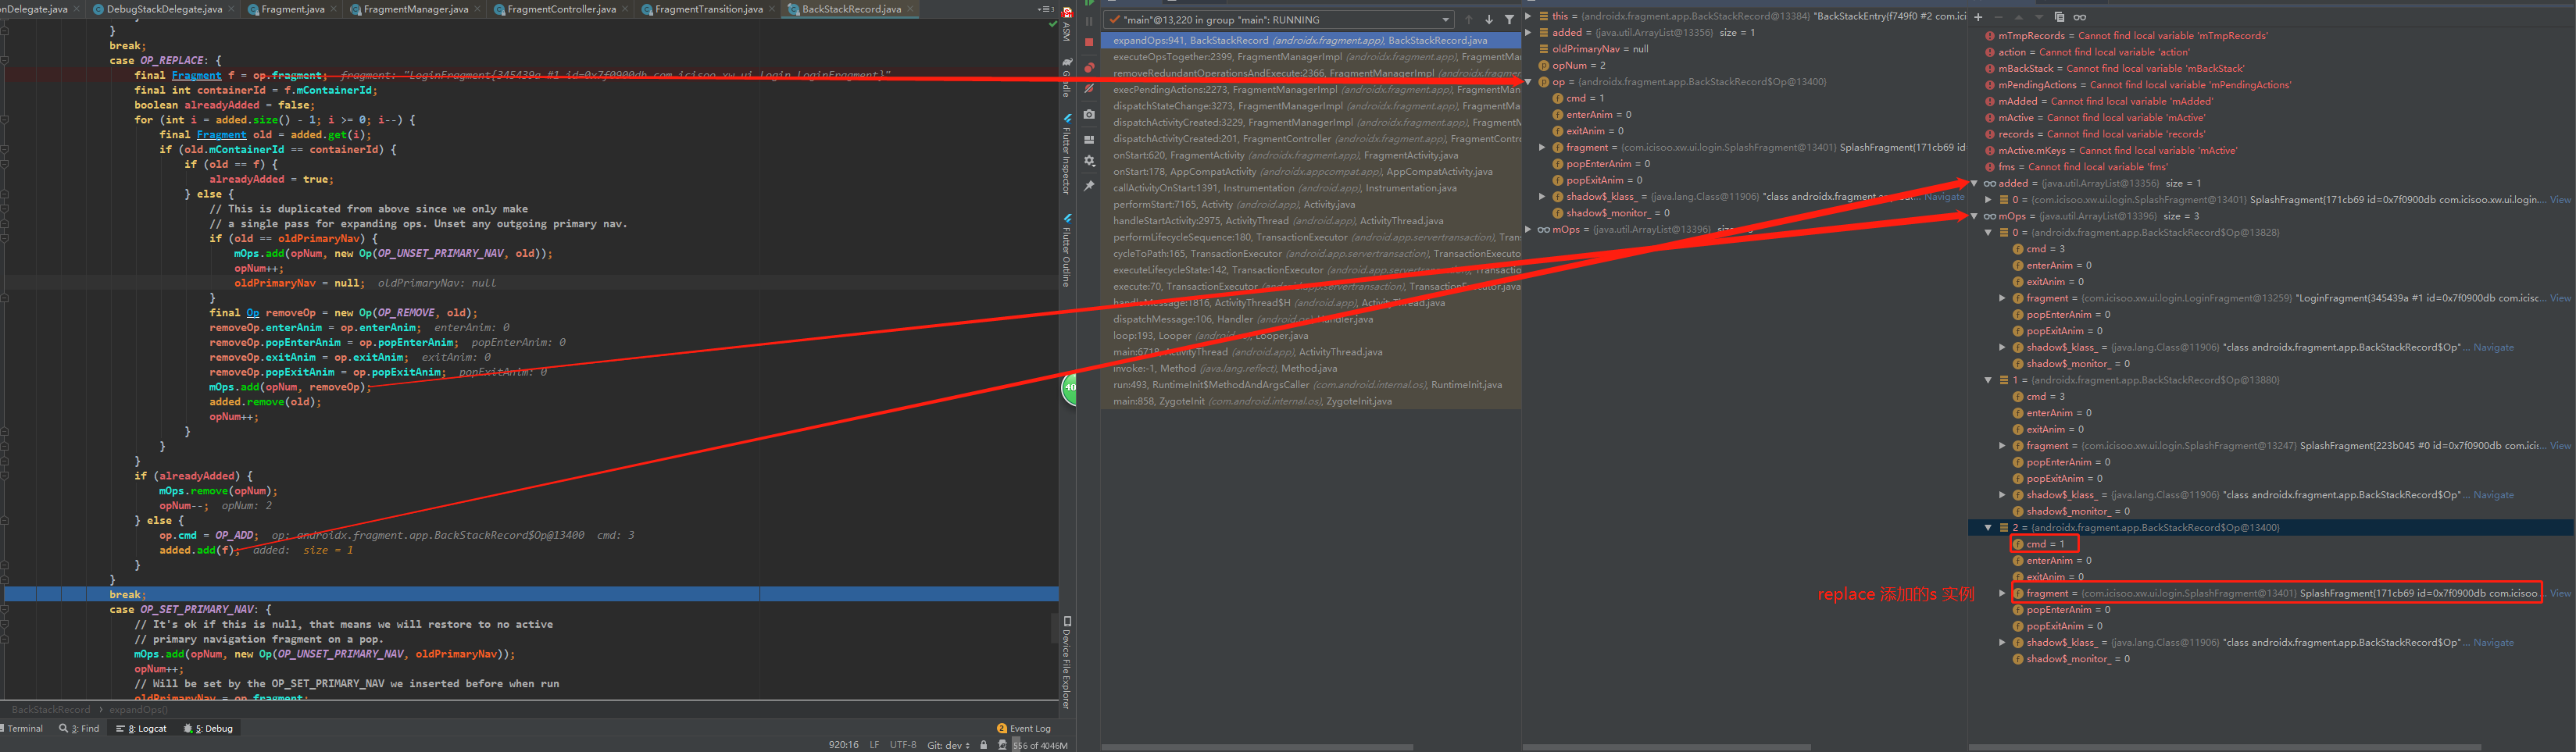Open the recent files list icon beside the tabs

click(x=1045, y=9)
